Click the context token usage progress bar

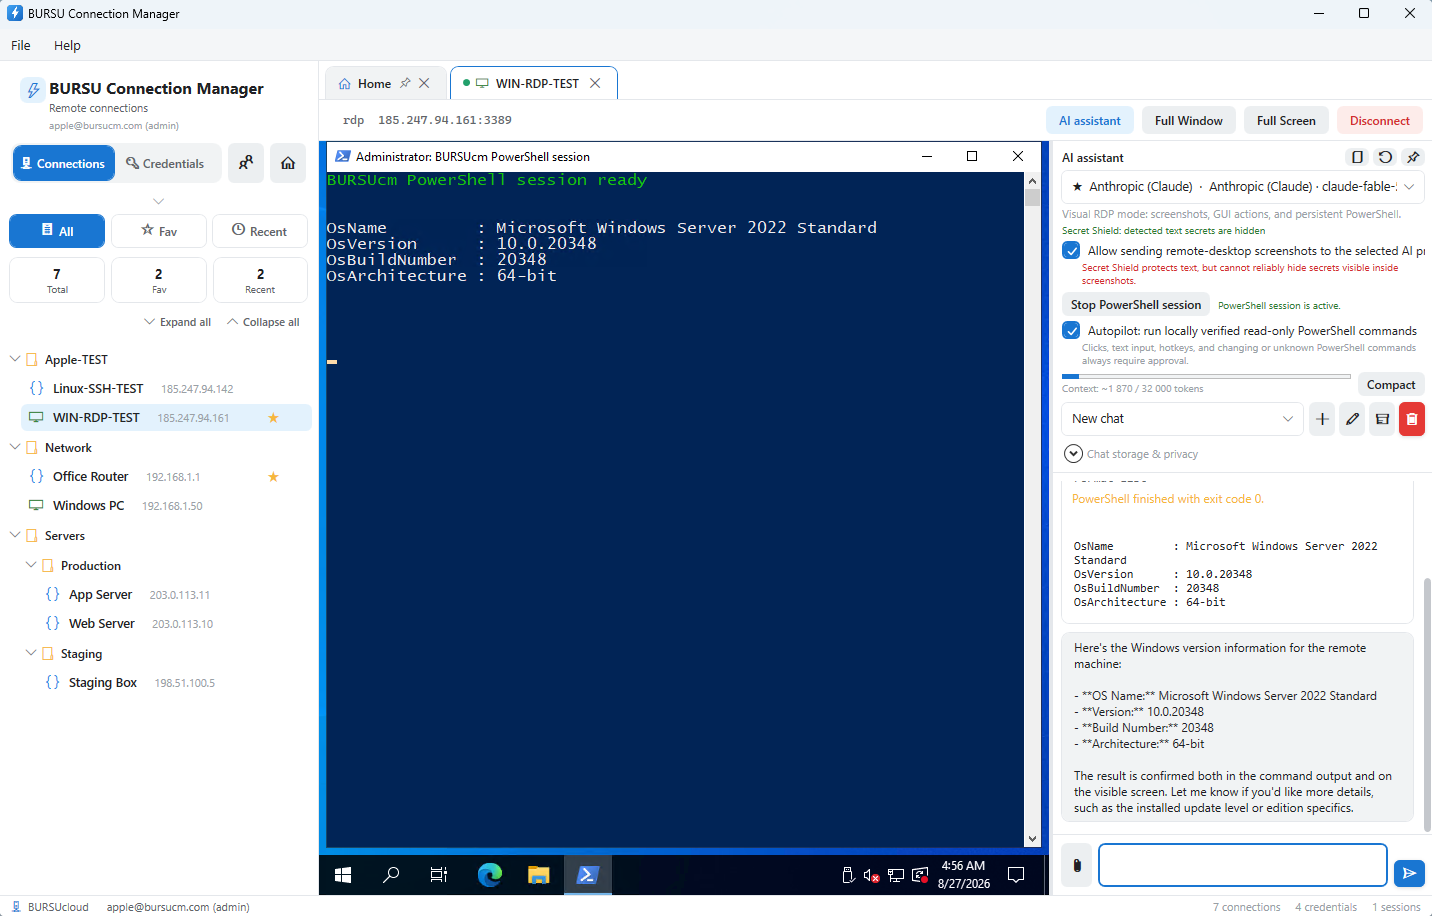click(x=1206, y=377)
